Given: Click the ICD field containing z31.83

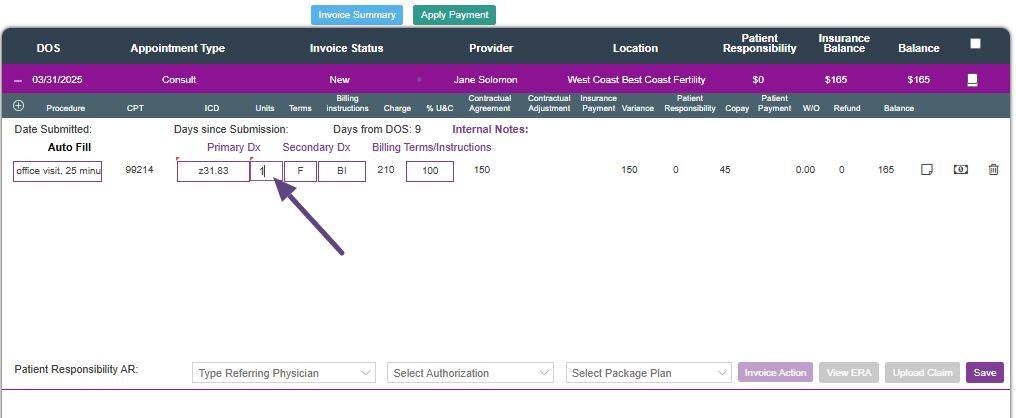Looking at the screenshot, I should click(213, 171).
